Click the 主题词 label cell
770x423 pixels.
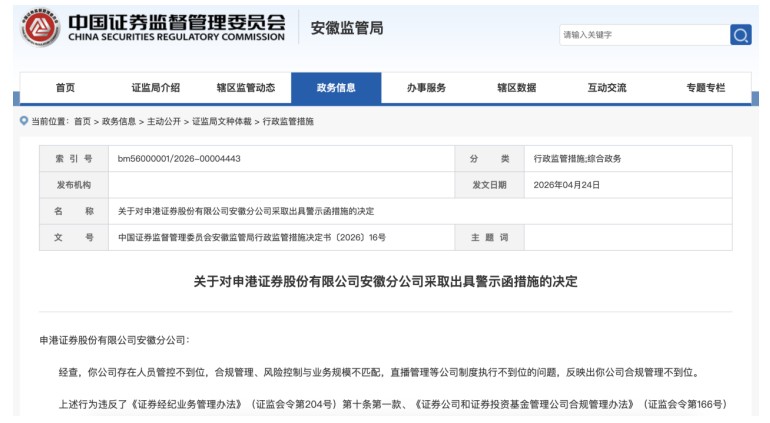(490, 237)
